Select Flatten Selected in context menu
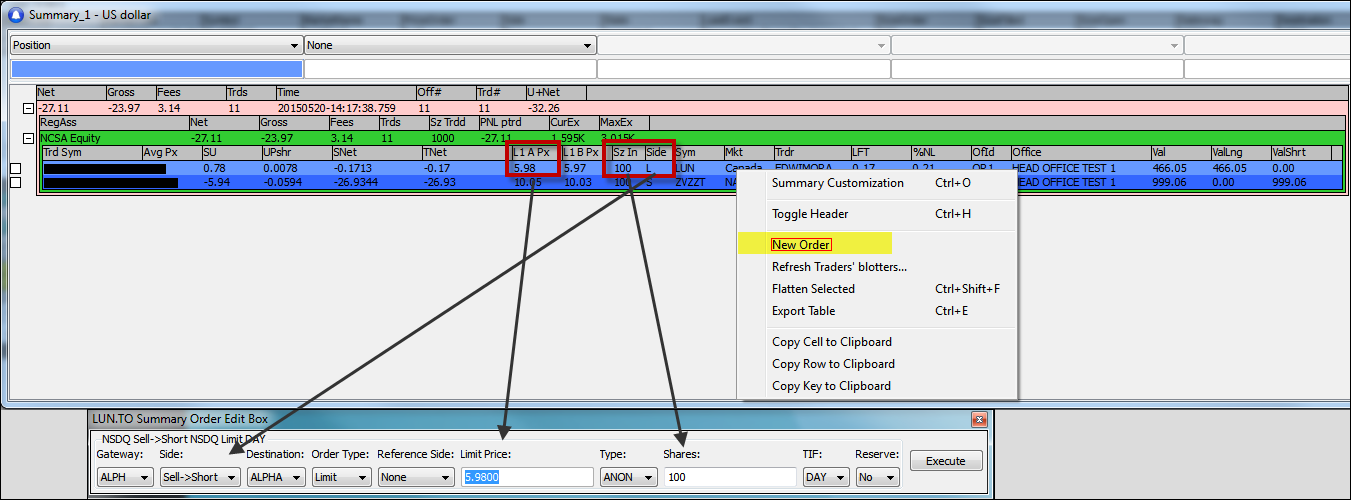 pos(813,289)
